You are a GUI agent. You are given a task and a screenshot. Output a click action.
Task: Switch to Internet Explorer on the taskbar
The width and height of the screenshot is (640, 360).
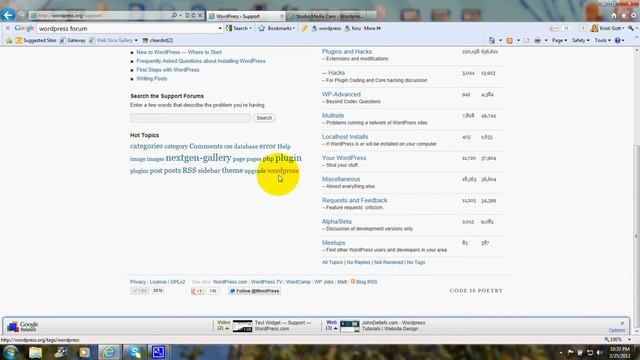coord(109,352)
